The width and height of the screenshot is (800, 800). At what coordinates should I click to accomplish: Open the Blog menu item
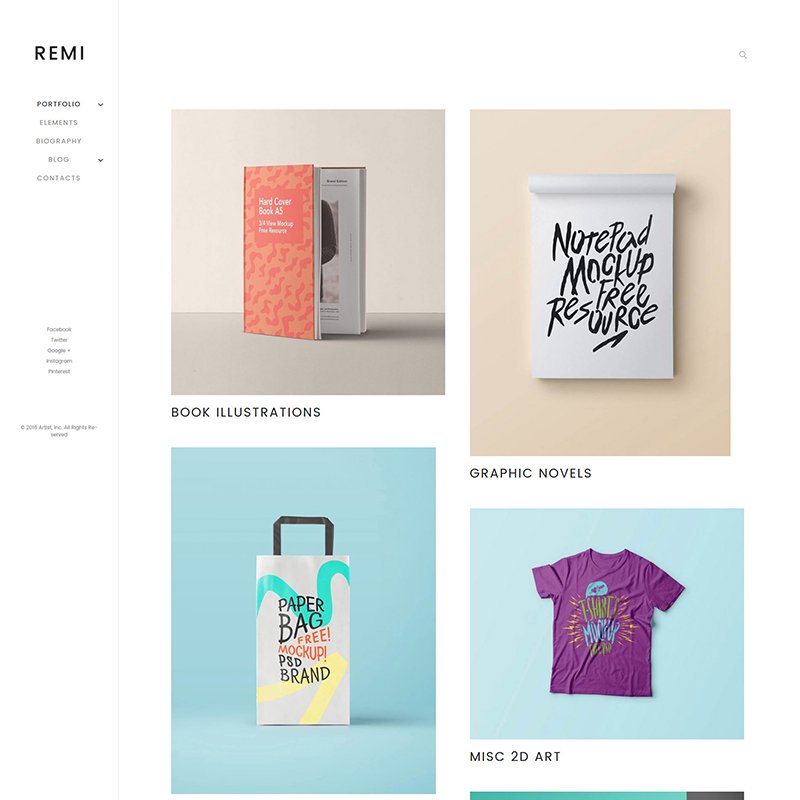[59, 160]
